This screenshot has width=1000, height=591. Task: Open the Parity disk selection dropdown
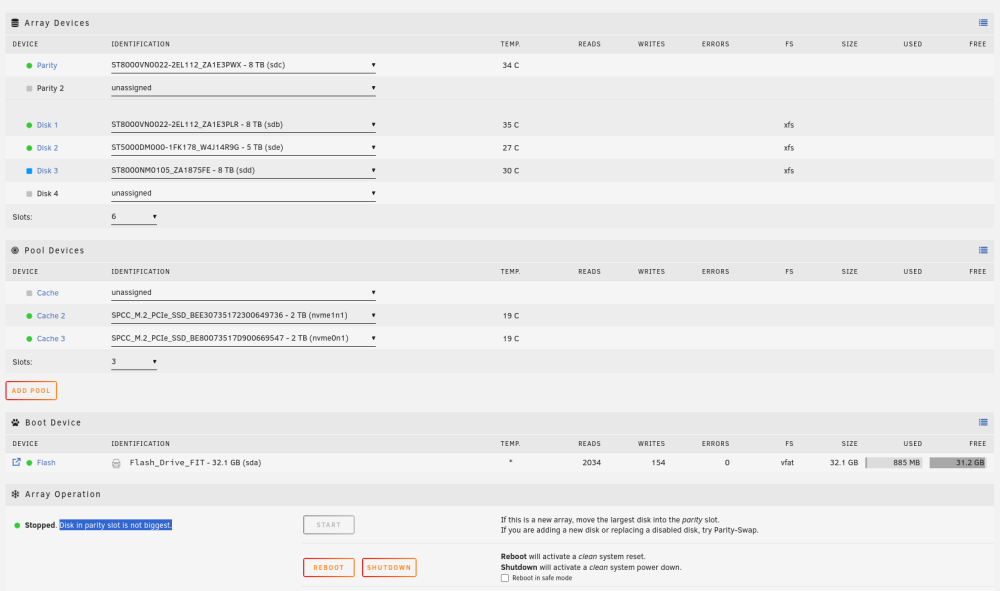tap(243, 65)
